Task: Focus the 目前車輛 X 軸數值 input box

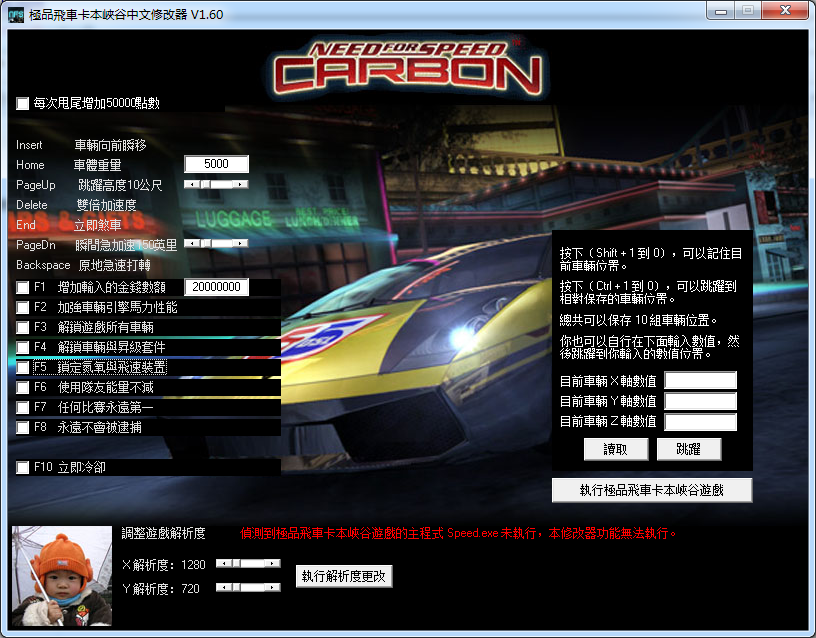Action: click(x=700, y=380)
